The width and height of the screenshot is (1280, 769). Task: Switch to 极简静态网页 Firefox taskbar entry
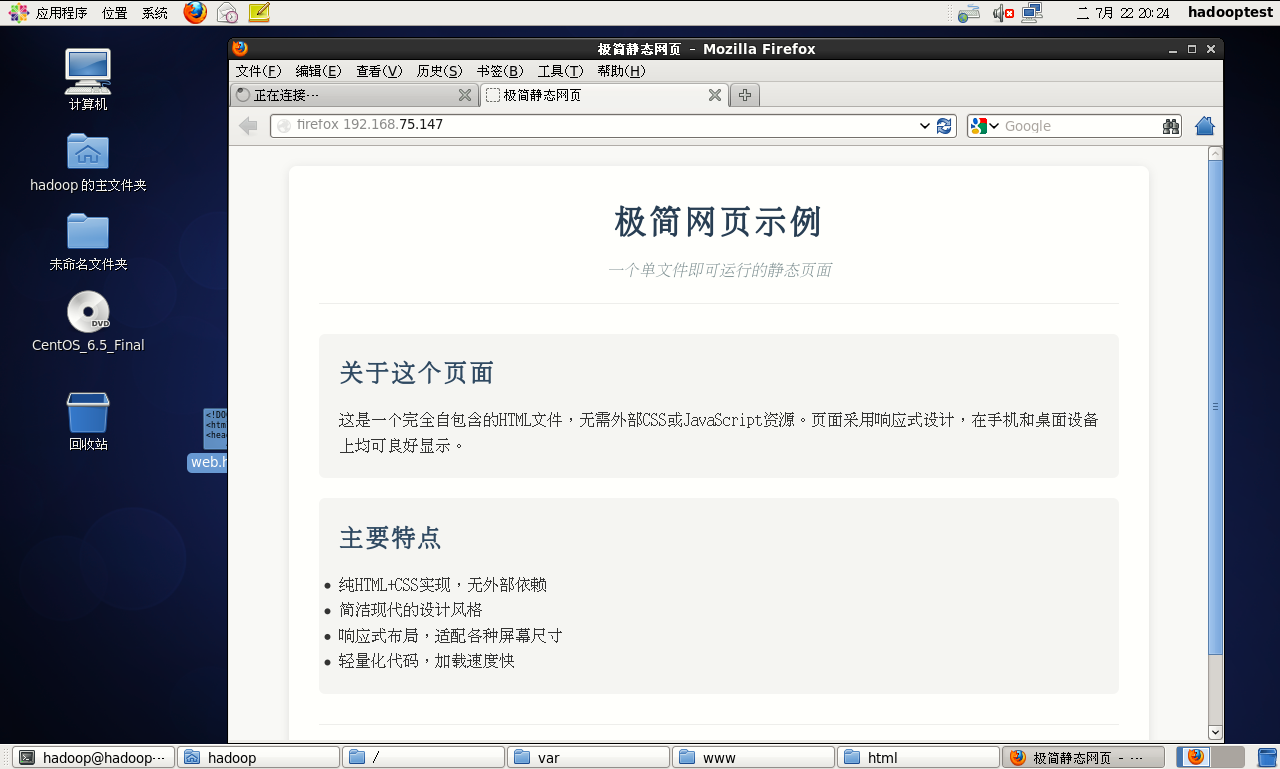point(1083,758)
